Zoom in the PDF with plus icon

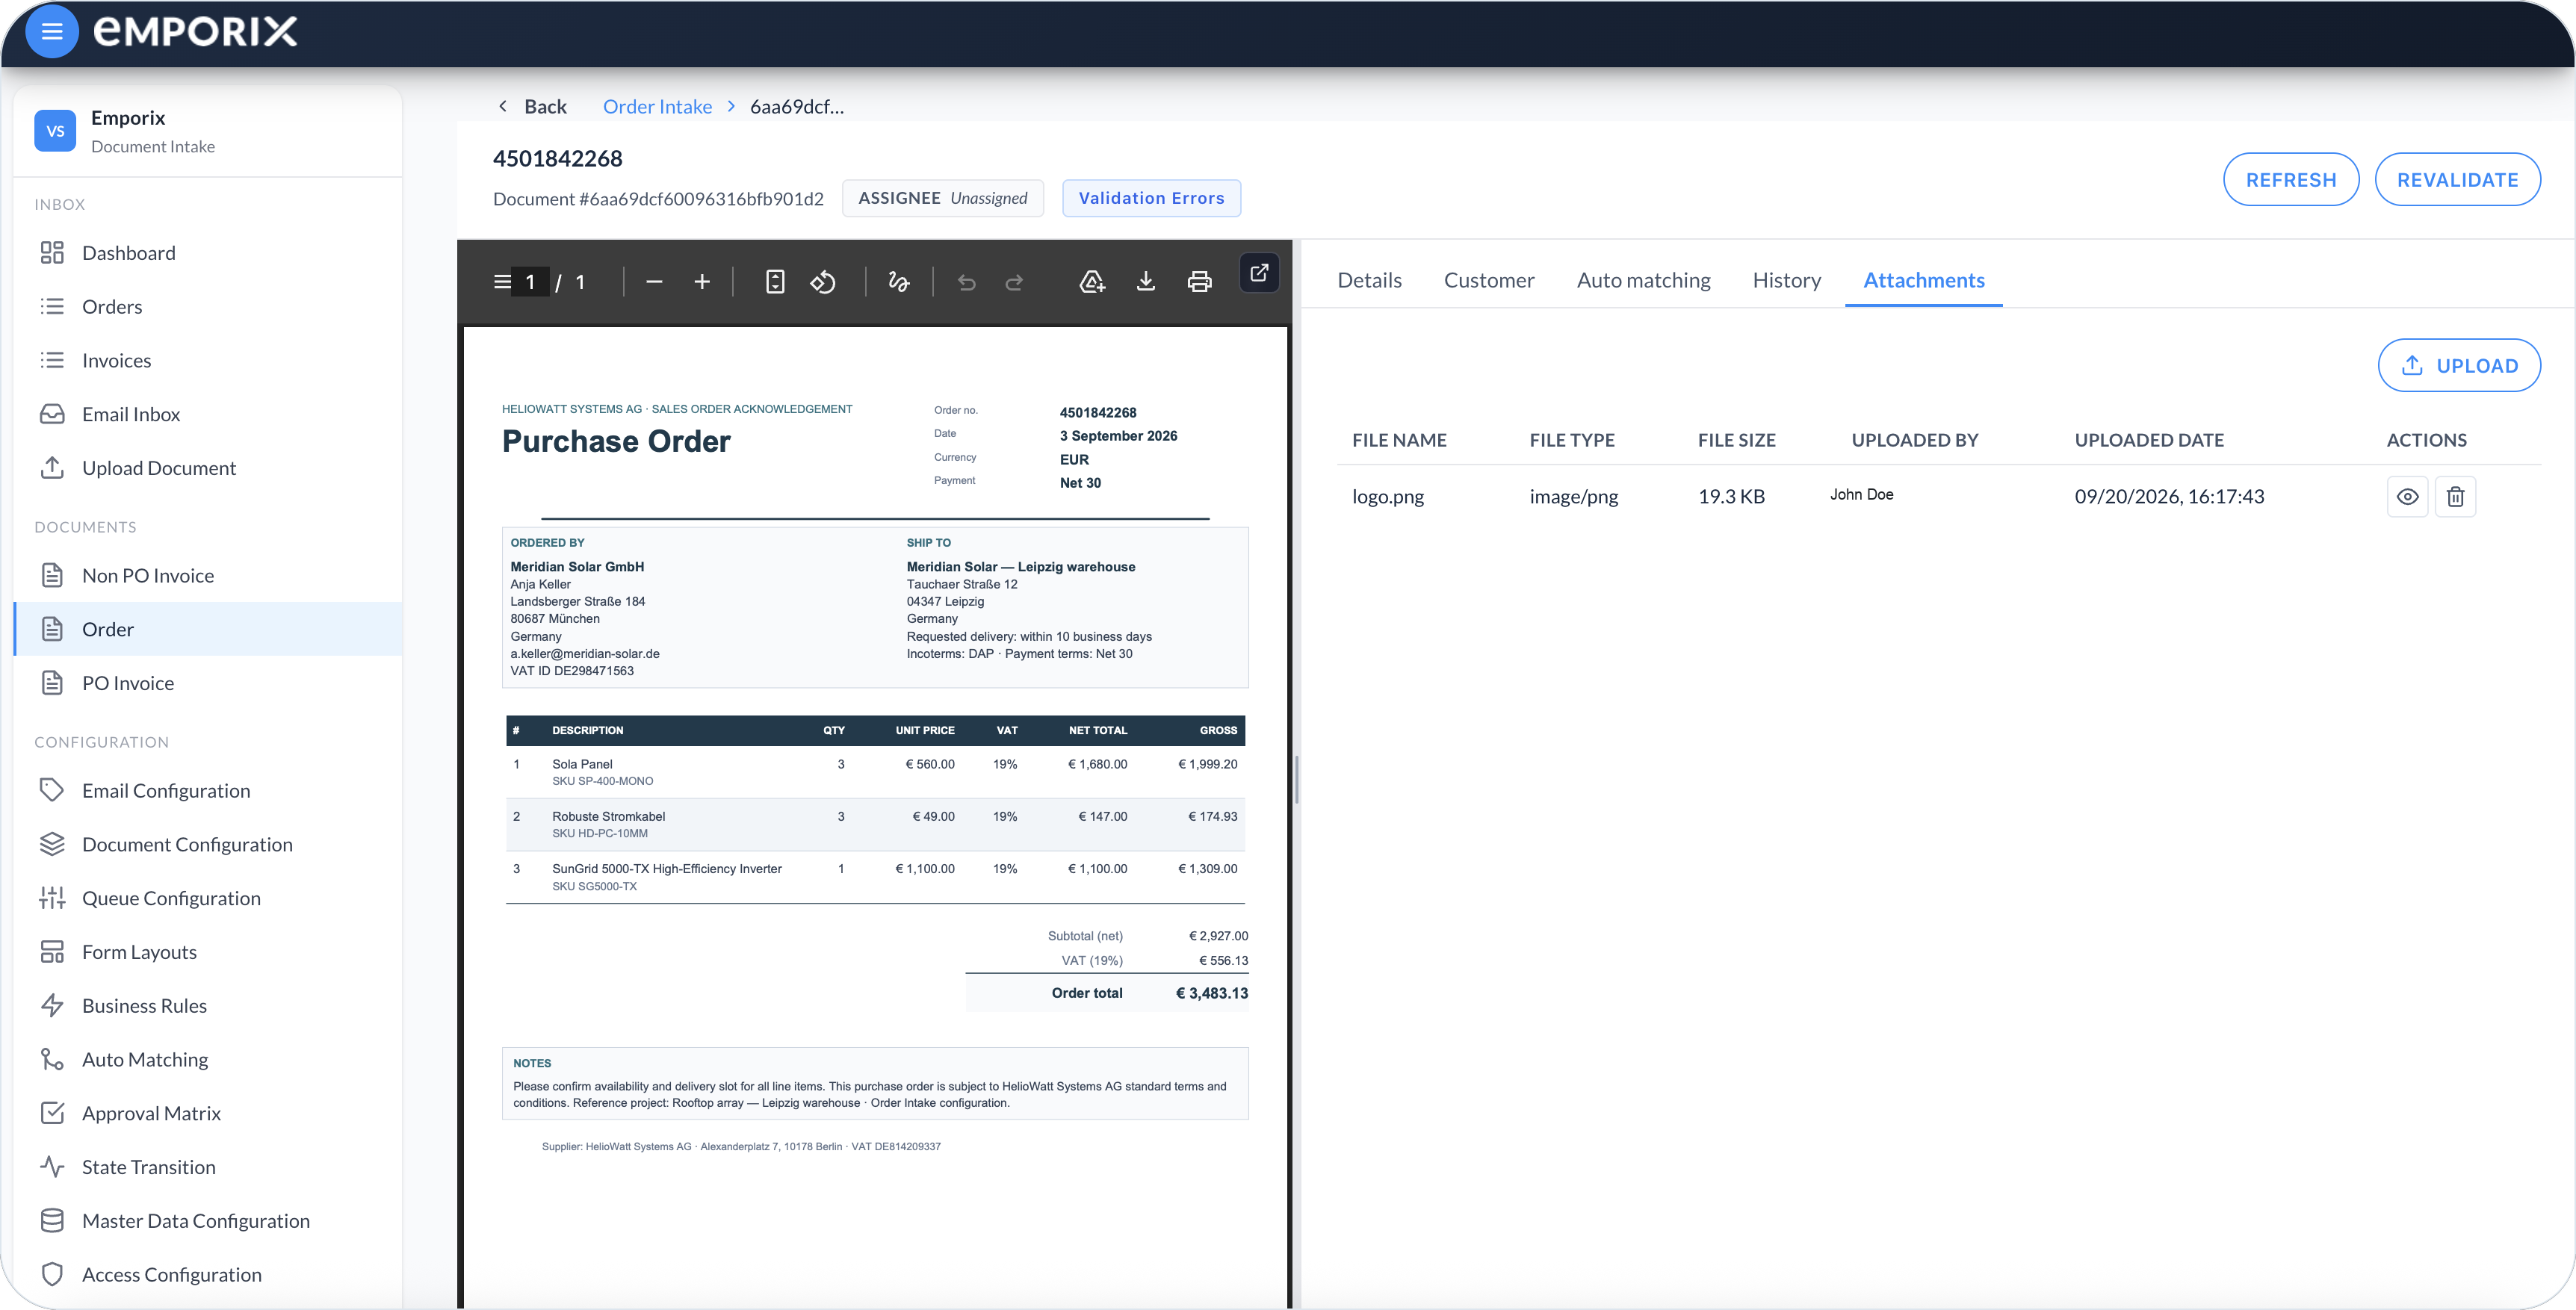702,282
